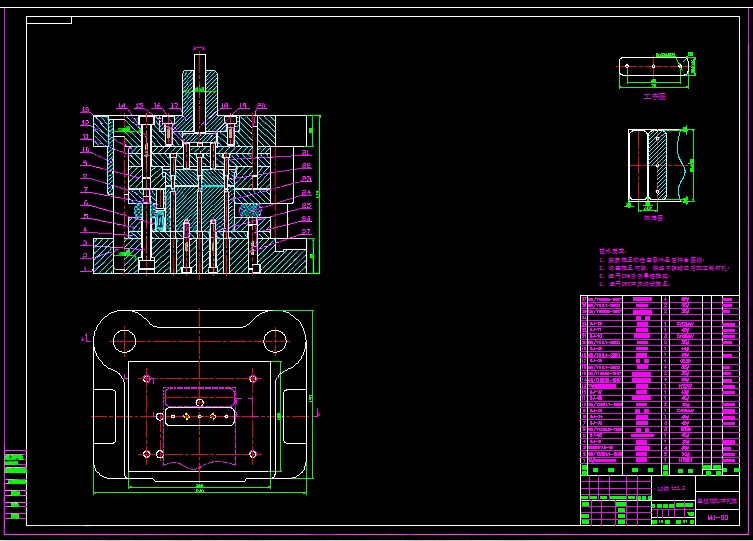Select the die shank at top of section view
Viewport: 753px width, 541px height.
(200, 94)
